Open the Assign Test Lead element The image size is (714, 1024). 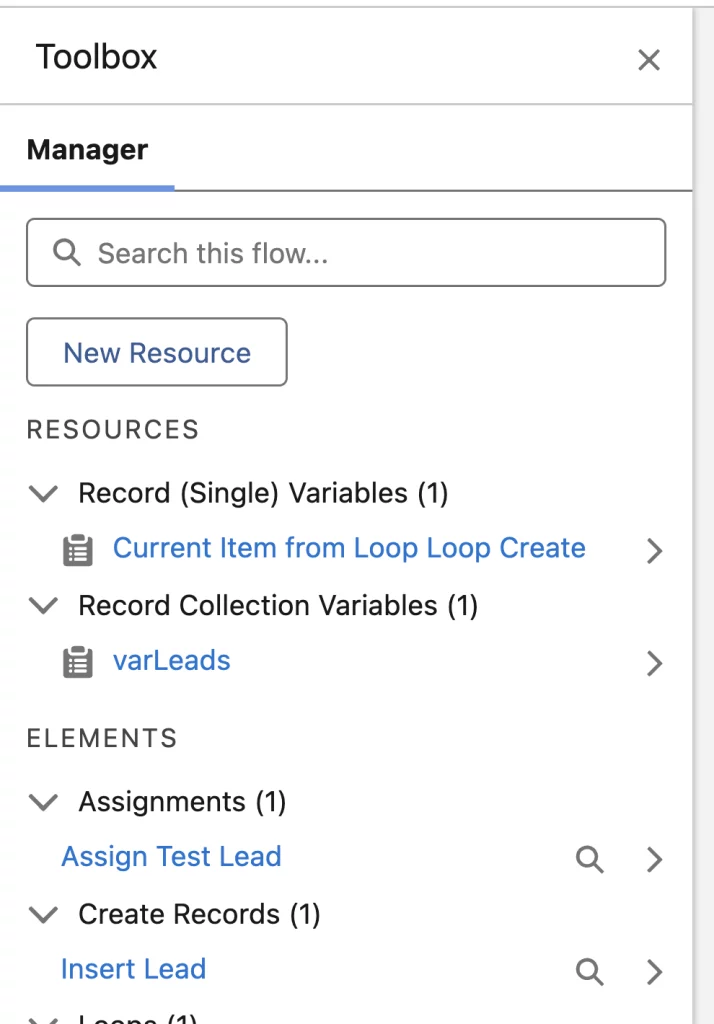click(171, 857)
